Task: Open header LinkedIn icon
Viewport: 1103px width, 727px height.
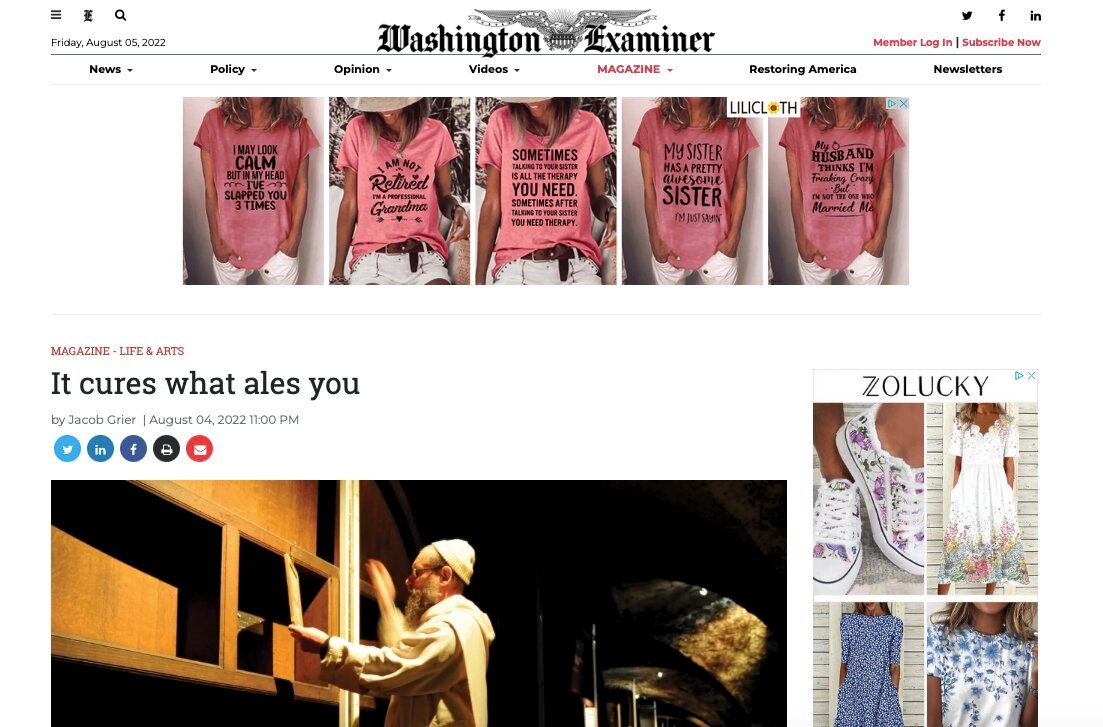Action: click(1035, 15)
